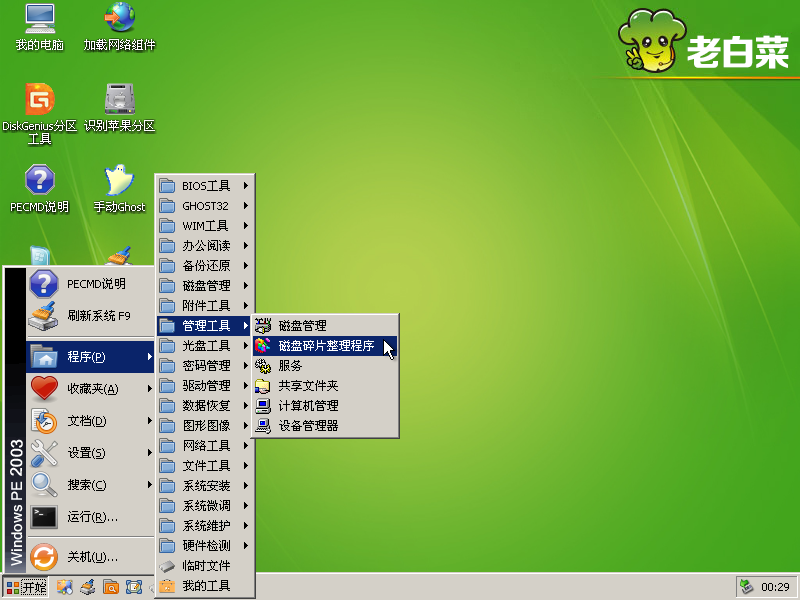Click 运行(R)... in start menu
800x600 pixels.
point(90,517)
